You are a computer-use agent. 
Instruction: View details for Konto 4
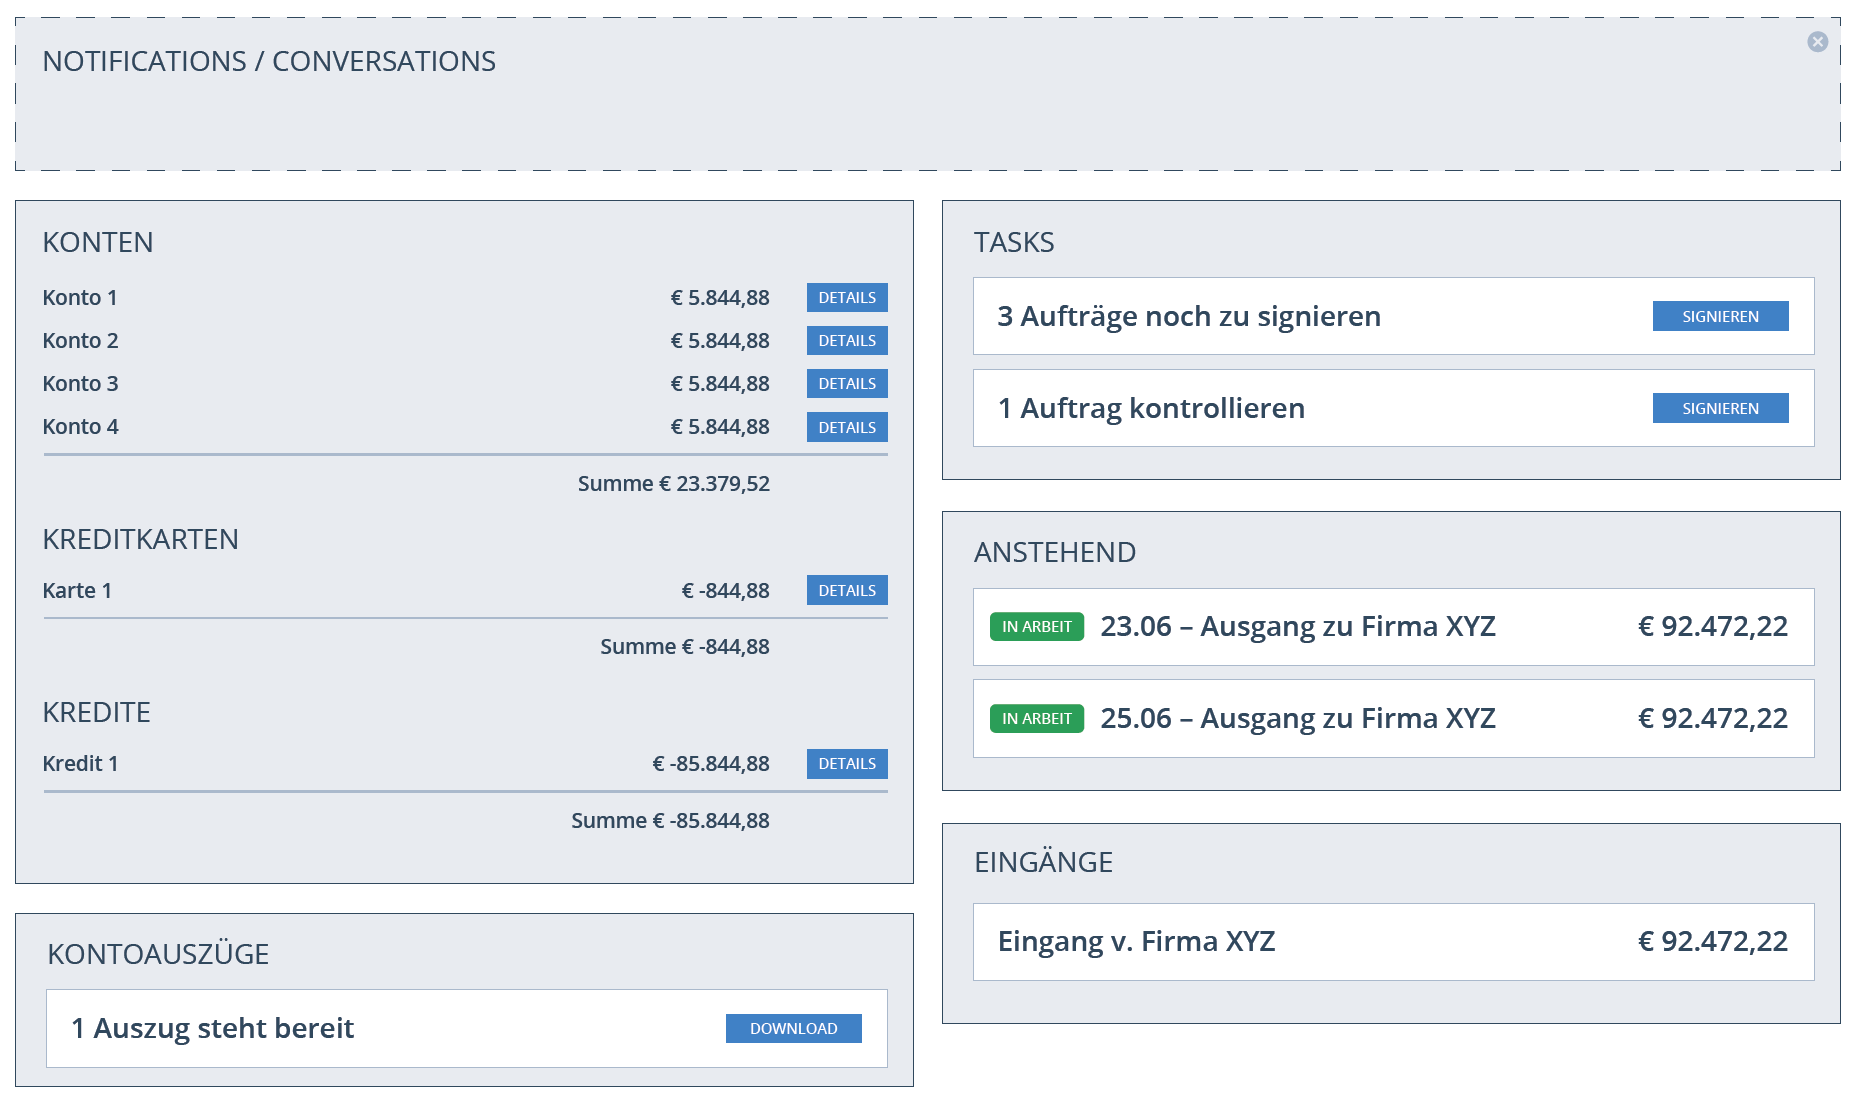pos(846,428)
